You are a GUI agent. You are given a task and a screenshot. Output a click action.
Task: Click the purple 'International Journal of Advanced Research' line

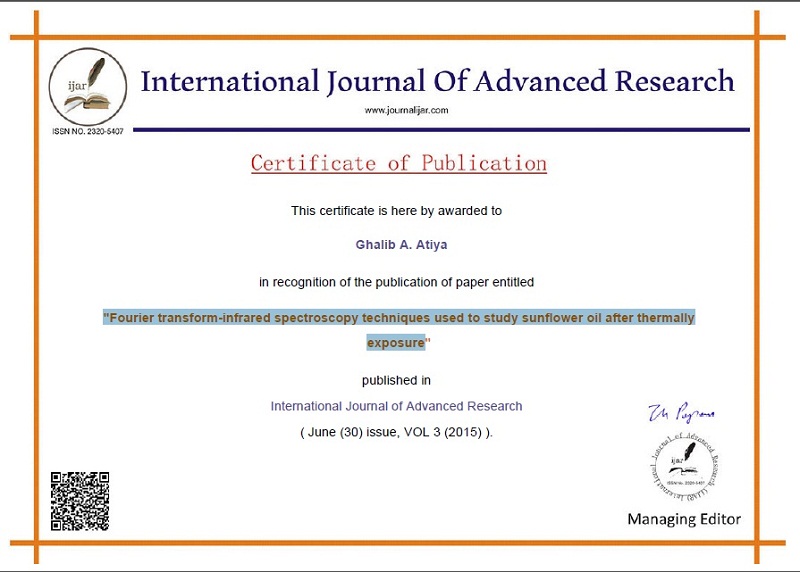click(x=396, y=406)
